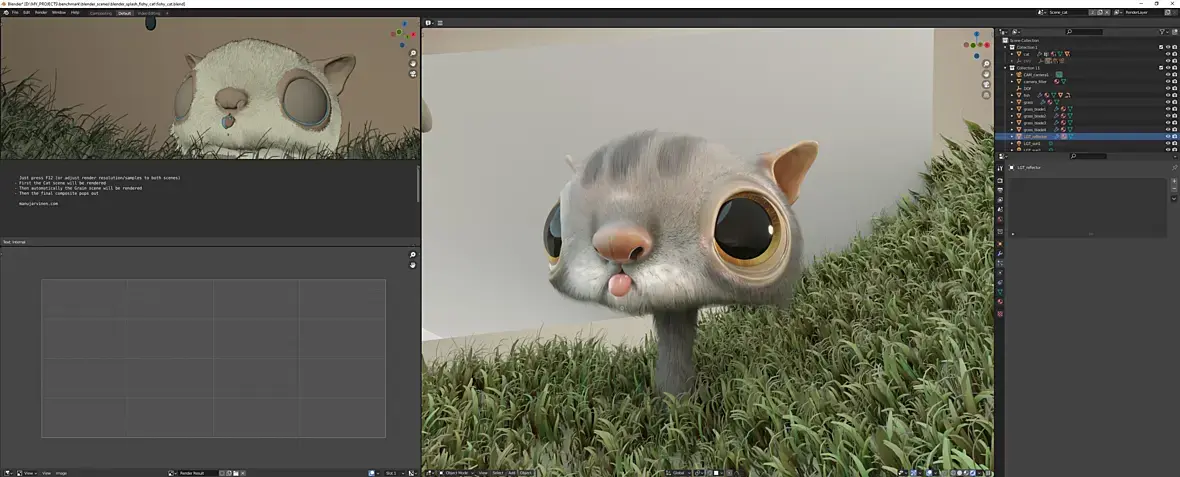Disable rendering of camera_filter via camera icon
1180x477 pixels.
coord(1175,81)
